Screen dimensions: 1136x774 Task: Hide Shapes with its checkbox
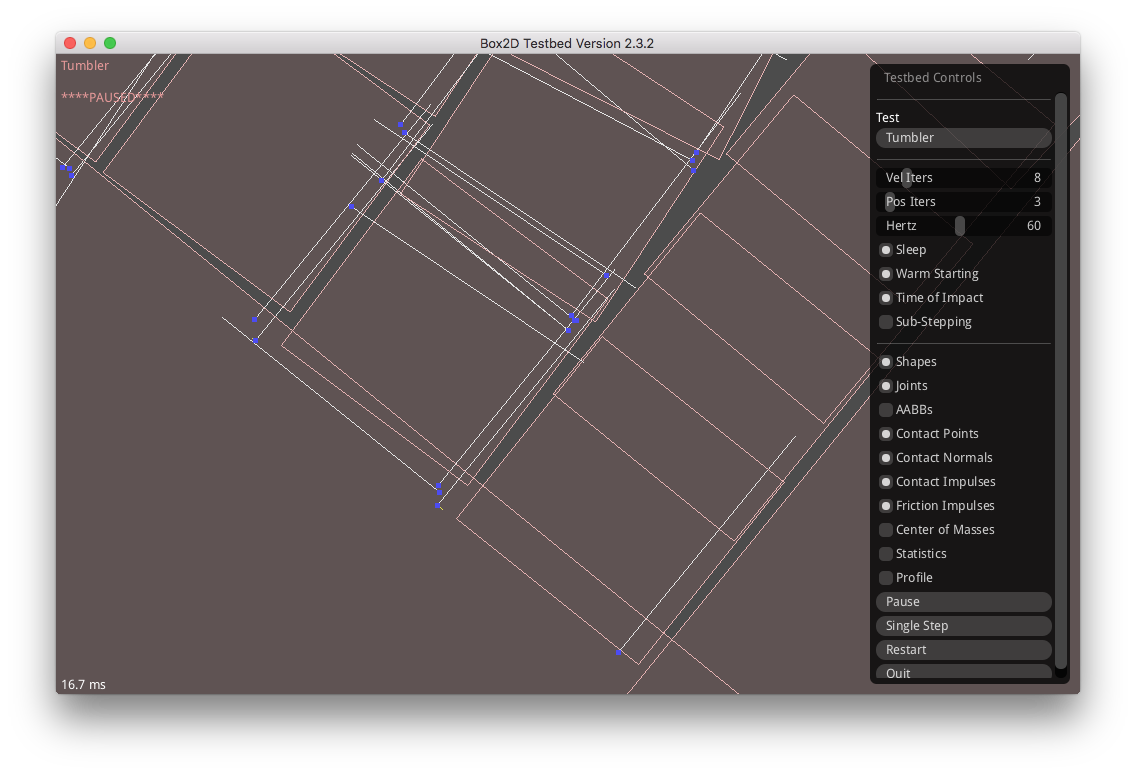click(x=886, y=362)
